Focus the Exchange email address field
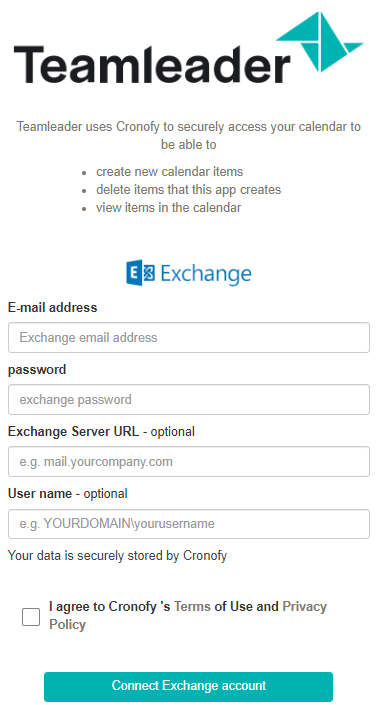This screenshot has height=705, width=383. point(189,338)
